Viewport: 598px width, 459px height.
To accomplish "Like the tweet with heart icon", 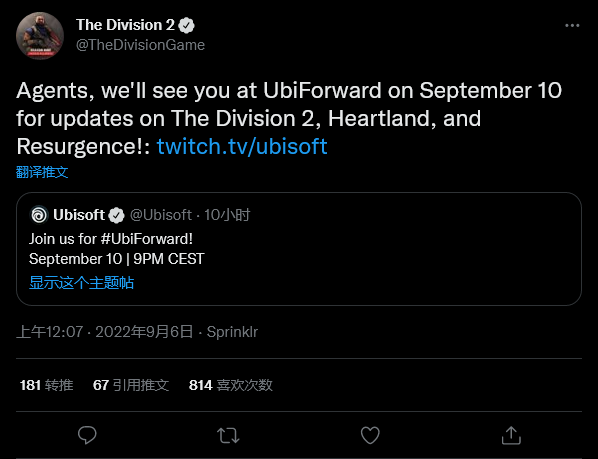I will click(x=370, y=435).
